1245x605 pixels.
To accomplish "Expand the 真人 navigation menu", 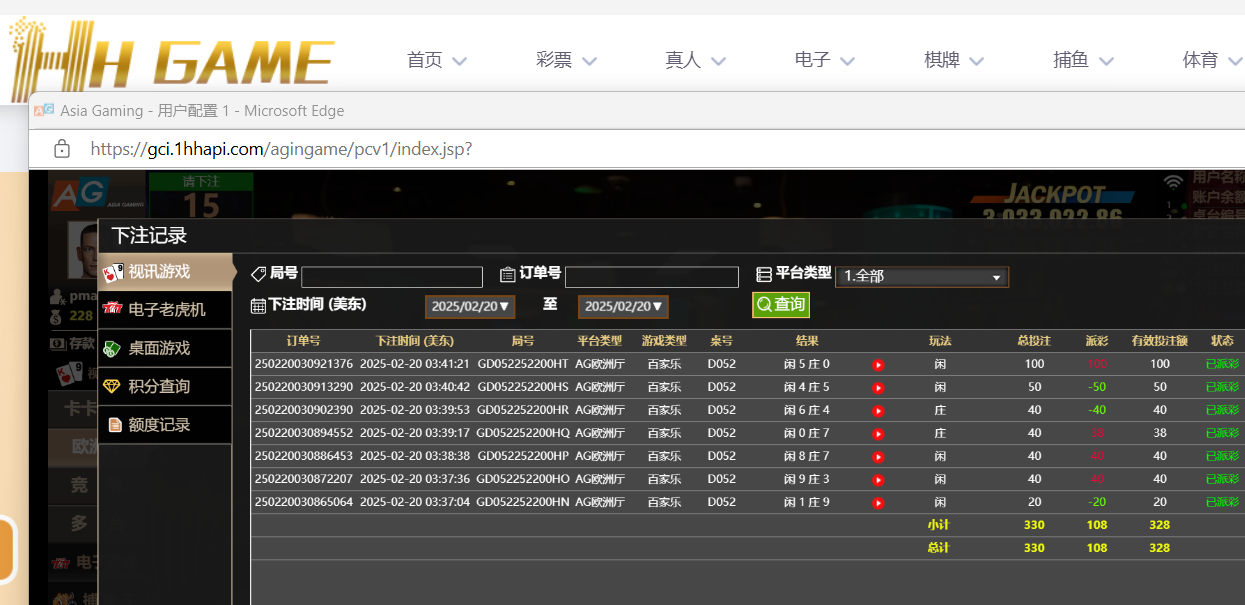I will pyautogui.click(x=695, y=60).
